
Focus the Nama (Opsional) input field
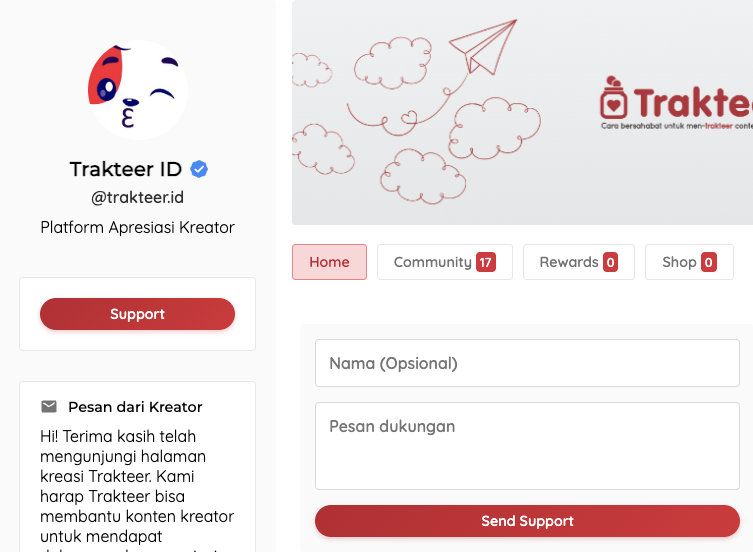[527, 363]
